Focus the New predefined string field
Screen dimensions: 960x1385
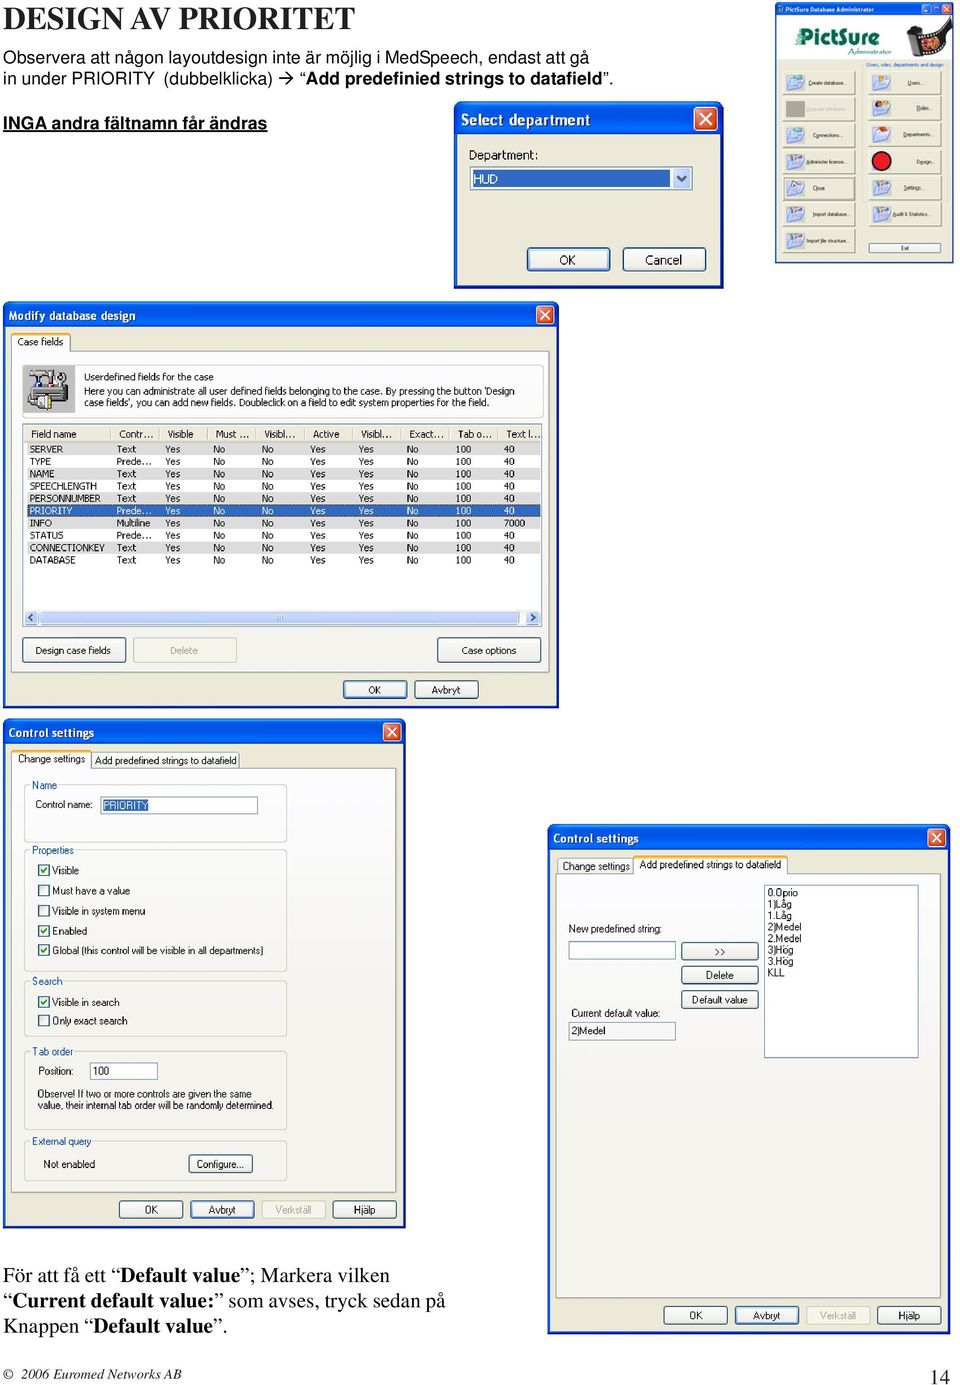coord(622,951)
